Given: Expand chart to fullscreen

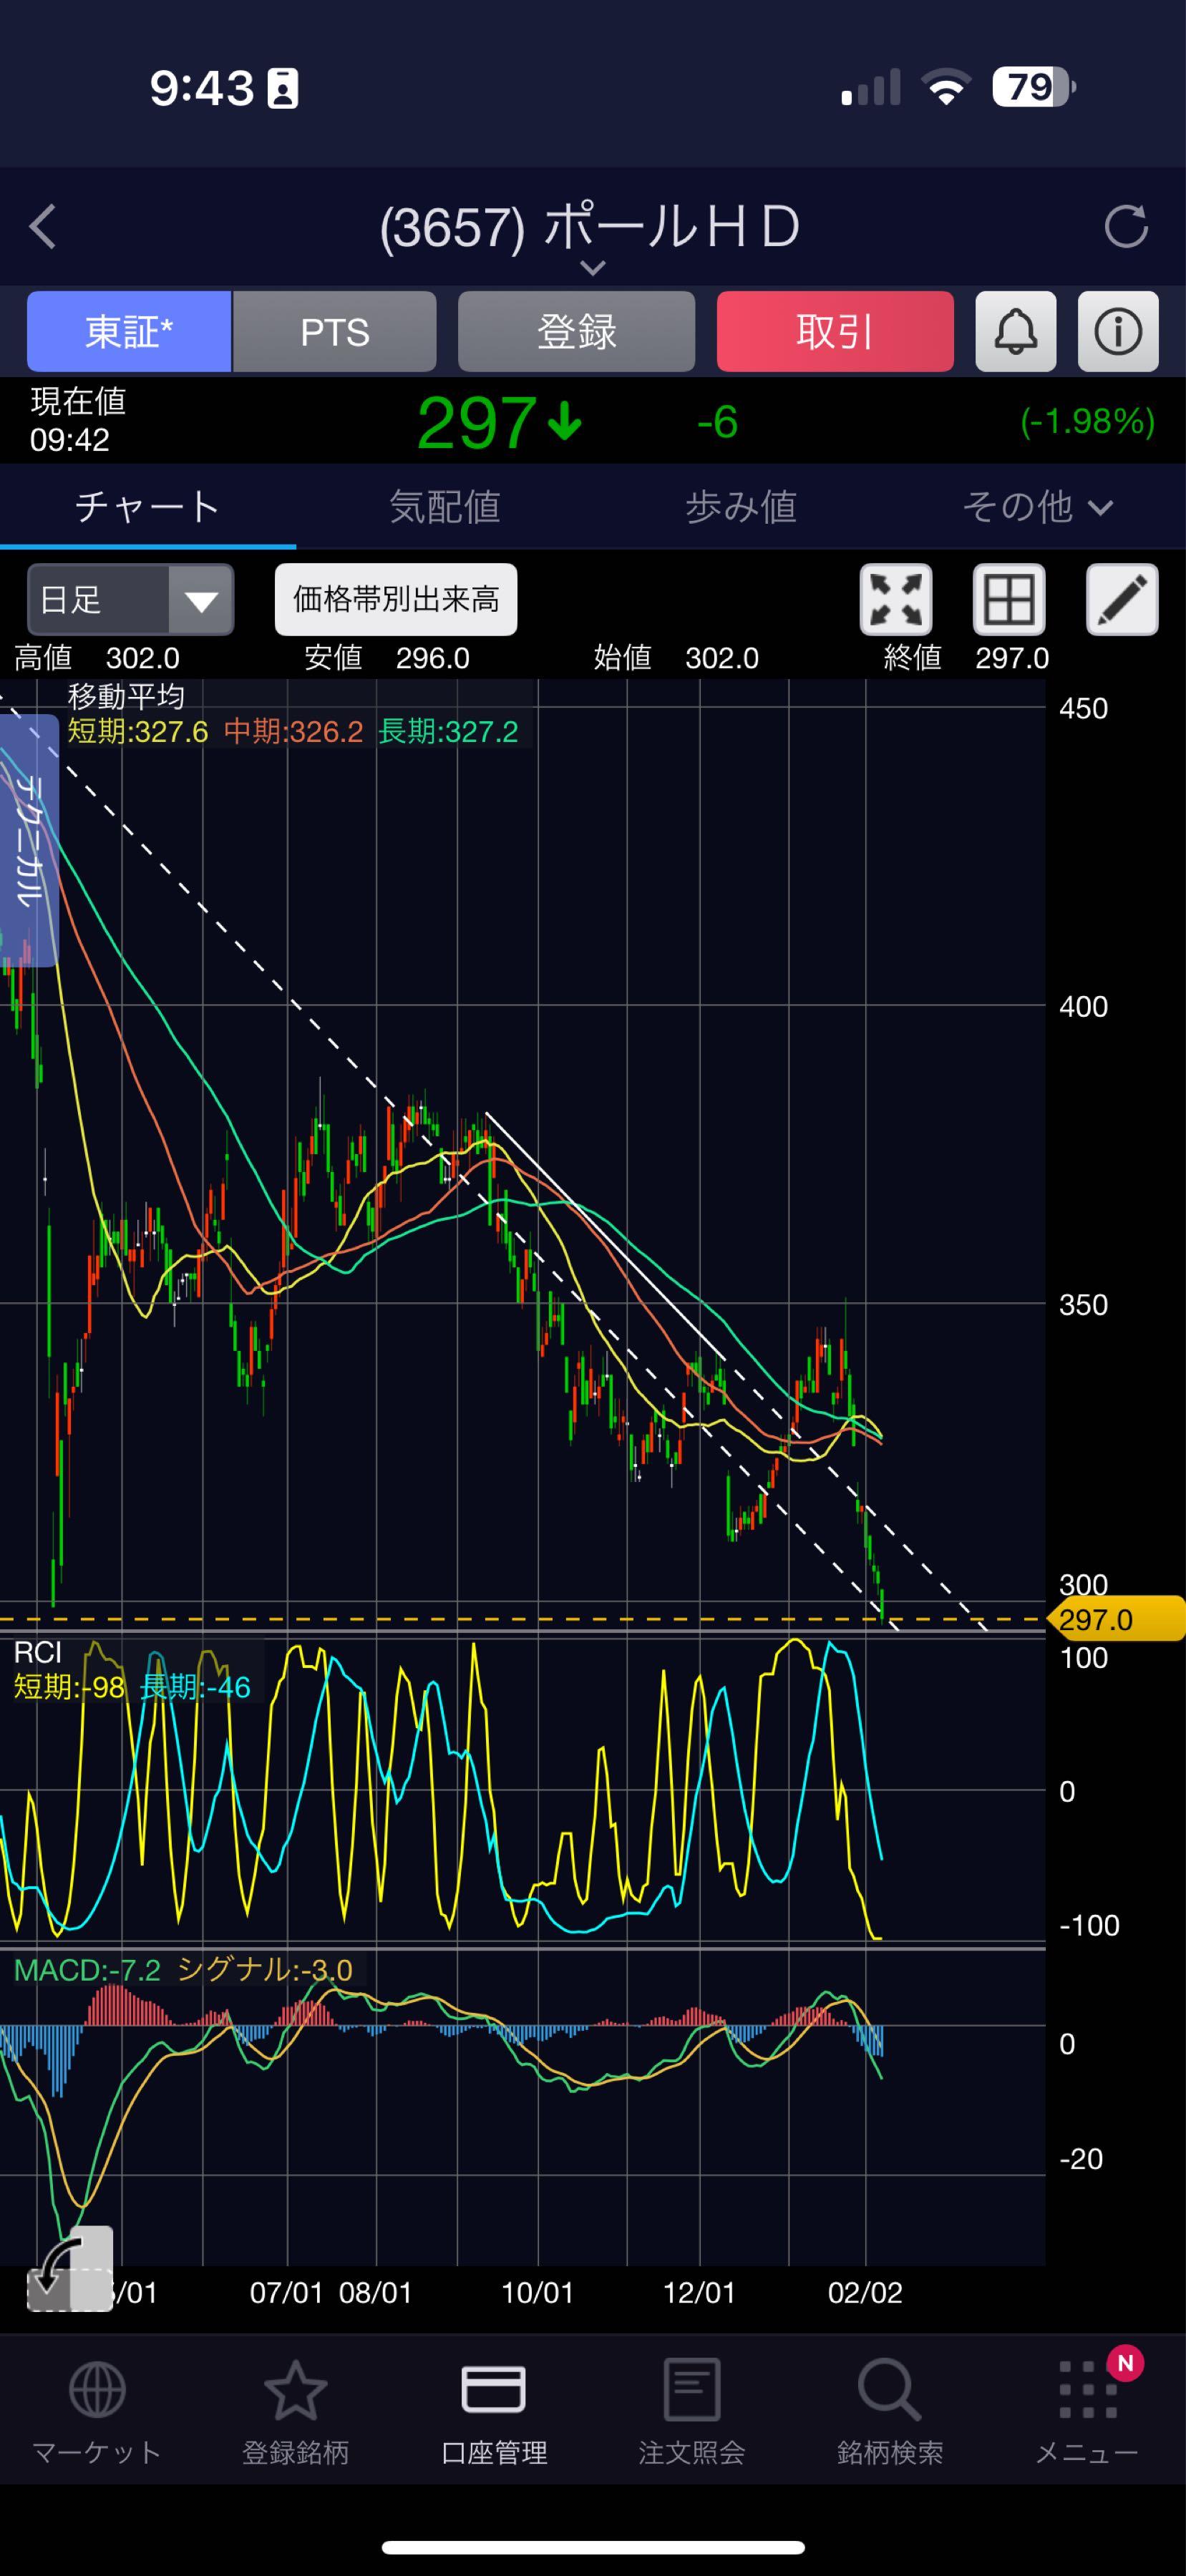Looking at the screenshot, I should point(895,600).
